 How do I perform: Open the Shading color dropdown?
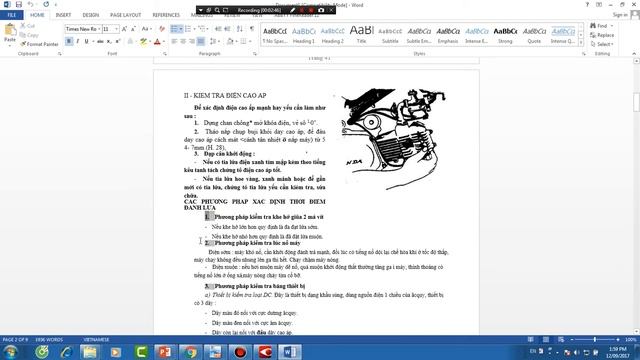click(x=236, y=41)
